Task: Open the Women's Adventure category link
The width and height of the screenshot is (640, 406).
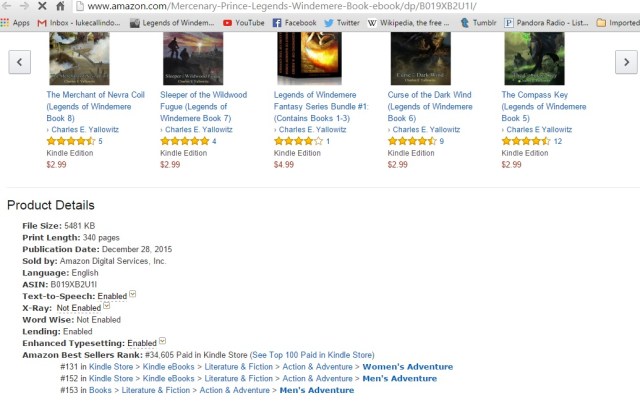Action: tap(408, 367)
